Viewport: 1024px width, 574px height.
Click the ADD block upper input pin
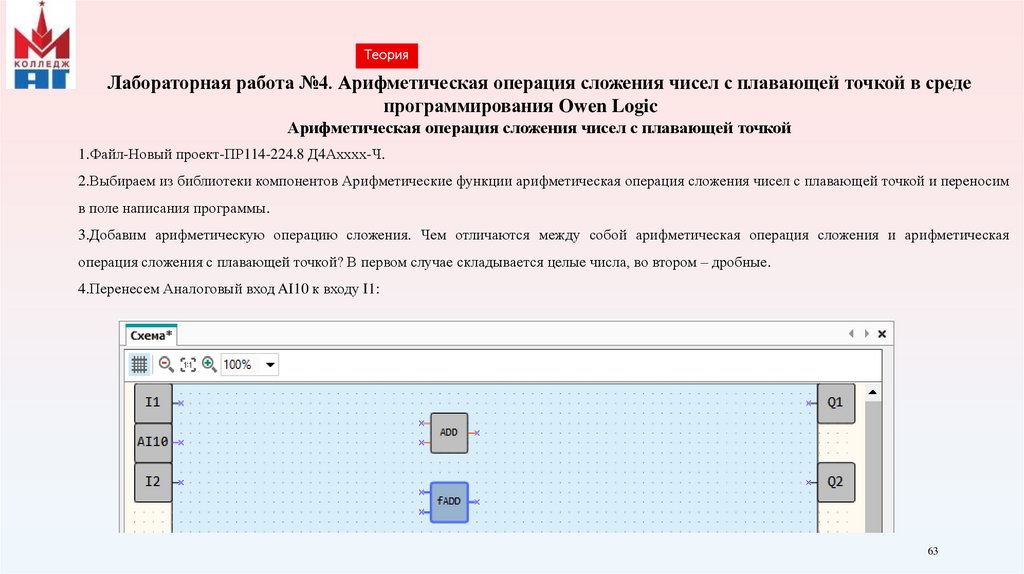pyautogui.click(x=422, y=423)
